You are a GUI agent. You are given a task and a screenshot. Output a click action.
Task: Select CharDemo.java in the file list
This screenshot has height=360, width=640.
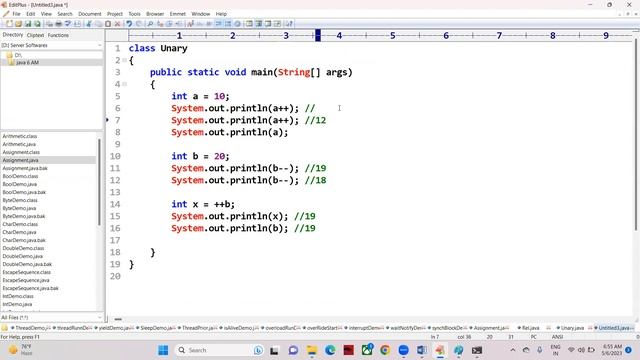[19, 232]
